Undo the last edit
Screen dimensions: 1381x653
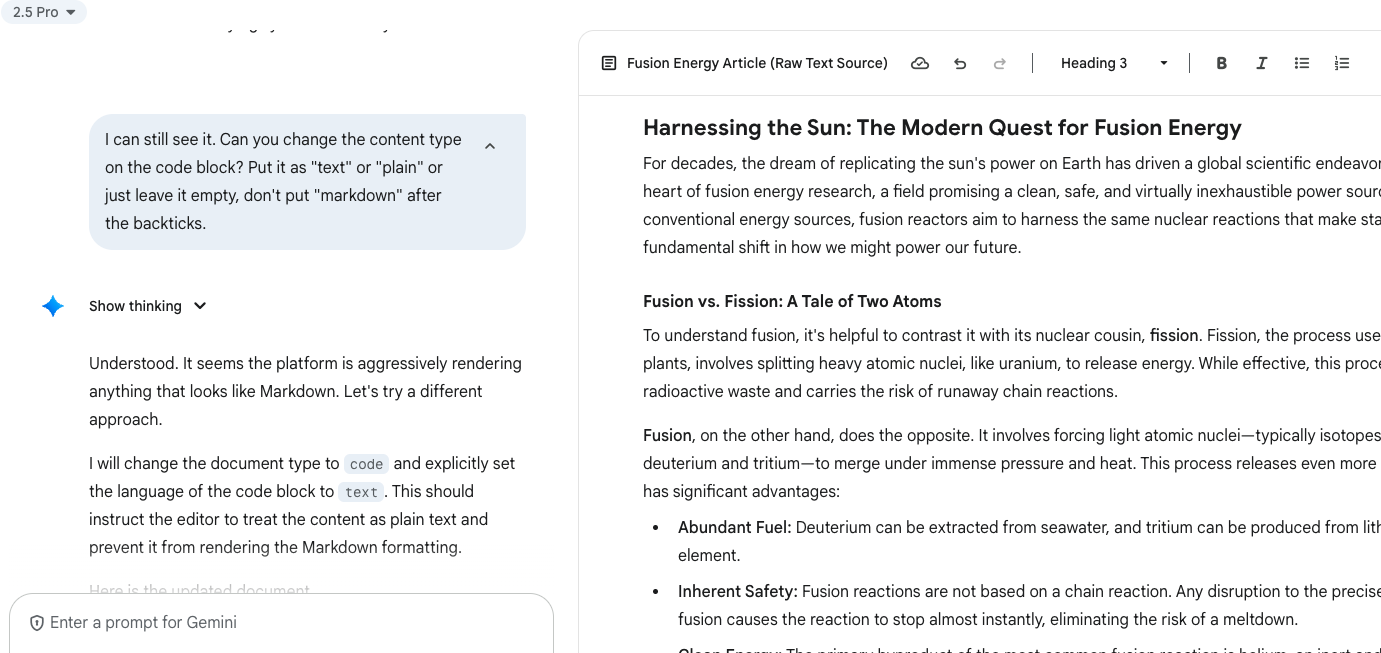click(x=960, y=63)
